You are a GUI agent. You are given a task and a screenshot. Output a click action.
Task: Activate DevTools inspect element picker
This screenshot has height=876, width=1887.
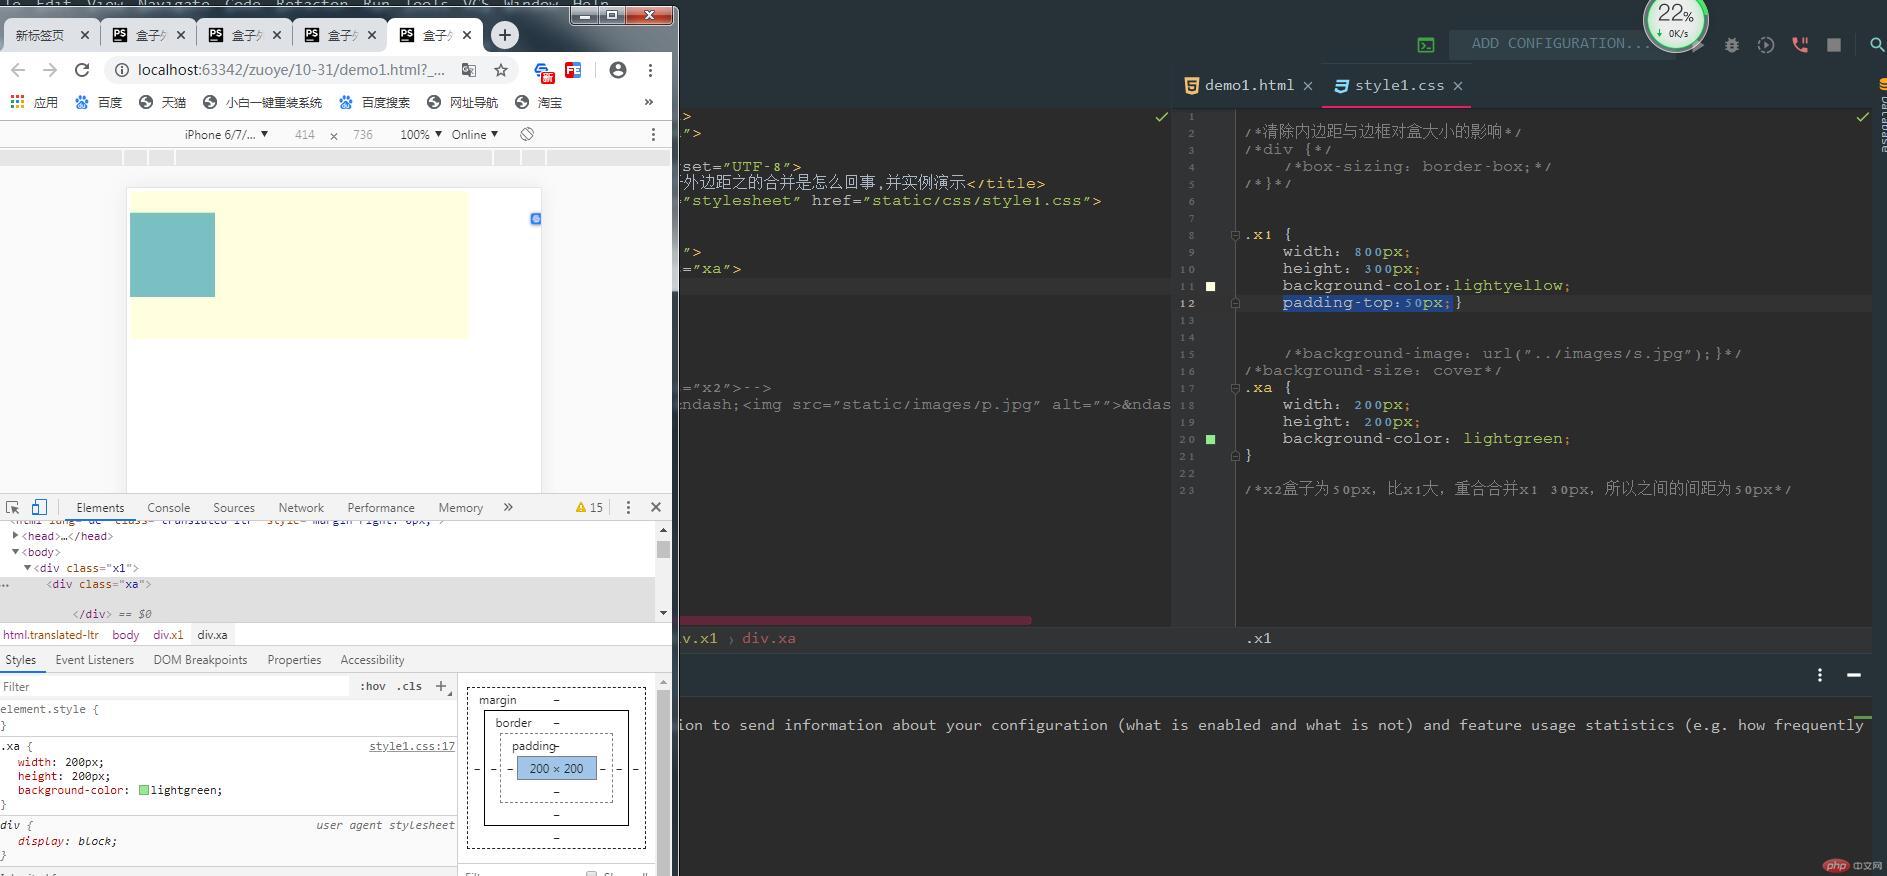(x=12, y=507)
